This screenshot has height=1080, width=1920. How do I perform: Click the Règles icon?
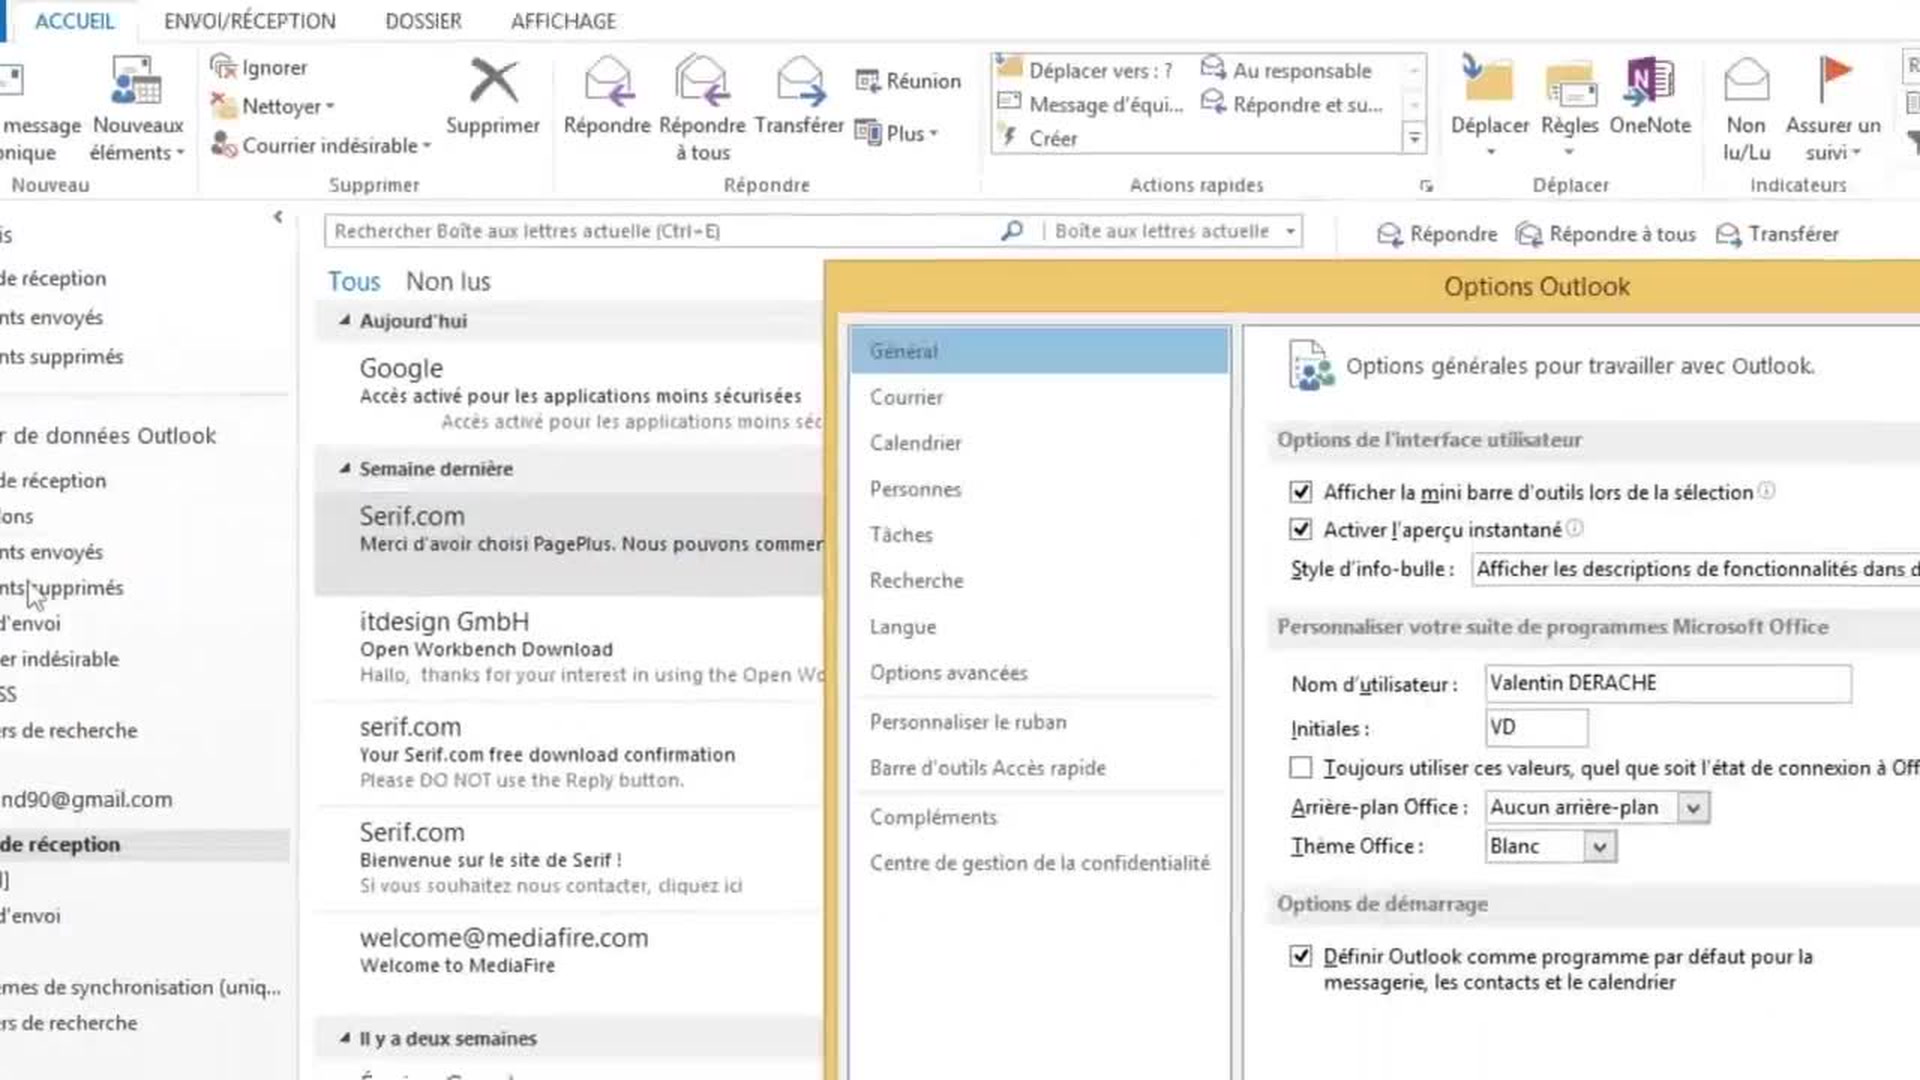1569,83
